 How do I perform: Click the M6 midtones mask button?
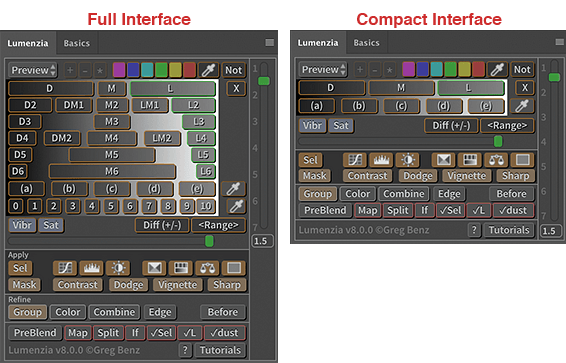(112, 171)
